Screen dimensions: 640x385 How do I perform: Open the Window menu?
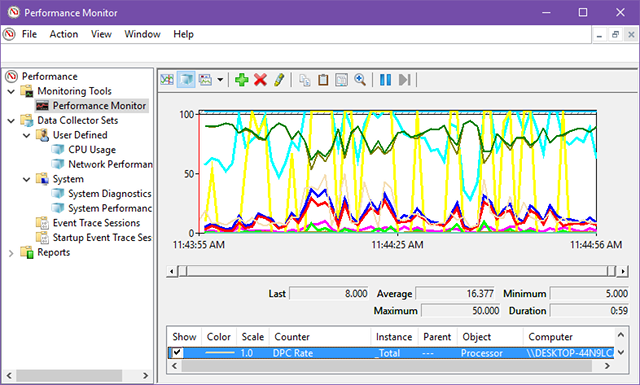point(142,34)
